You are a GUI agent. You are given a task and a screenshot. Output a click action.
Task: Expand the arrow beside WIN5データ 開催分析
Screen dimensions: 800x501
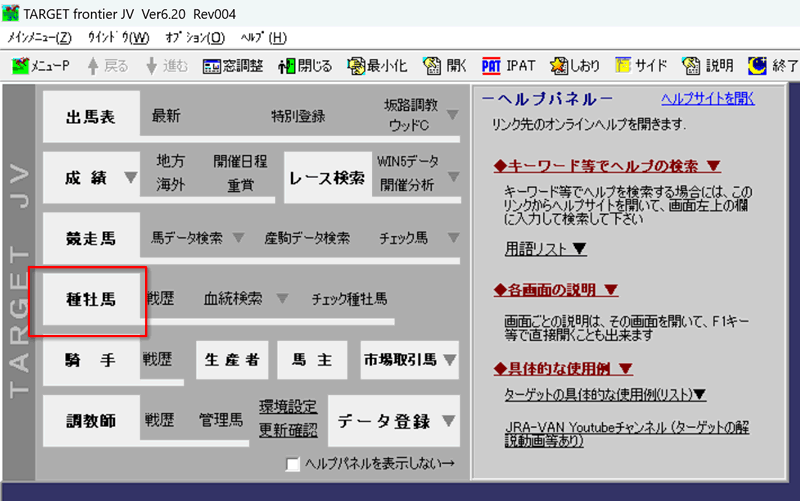453,177
